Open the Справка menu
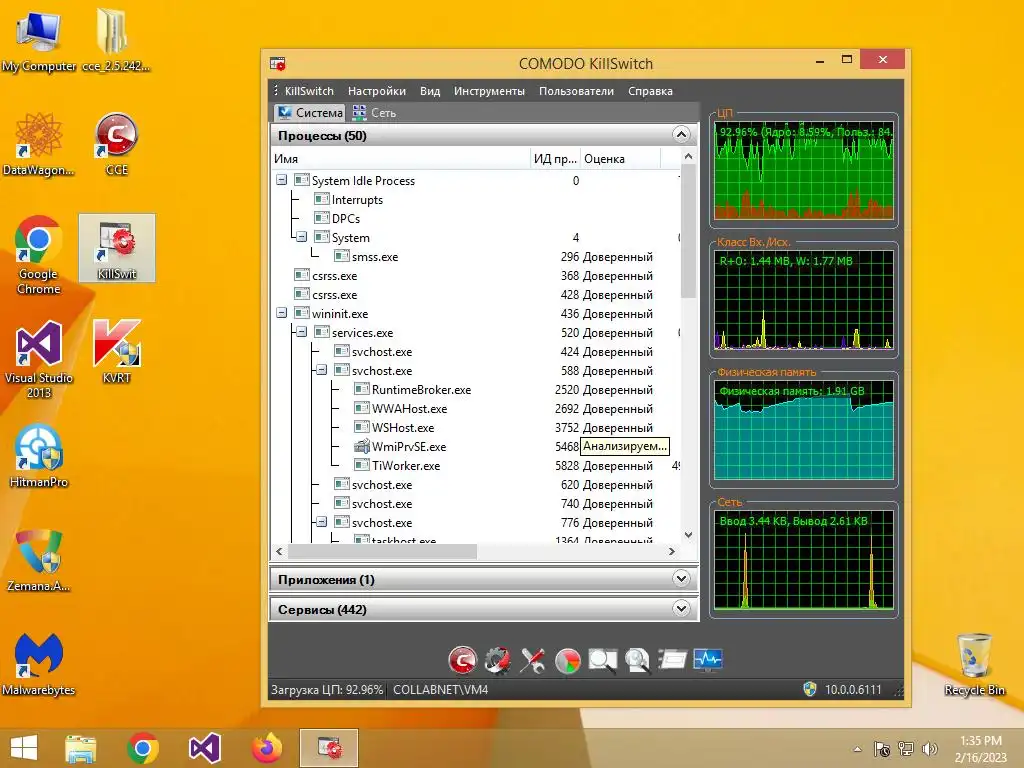Viewport: 1024px width, 768px height. (x=650, y=91)
